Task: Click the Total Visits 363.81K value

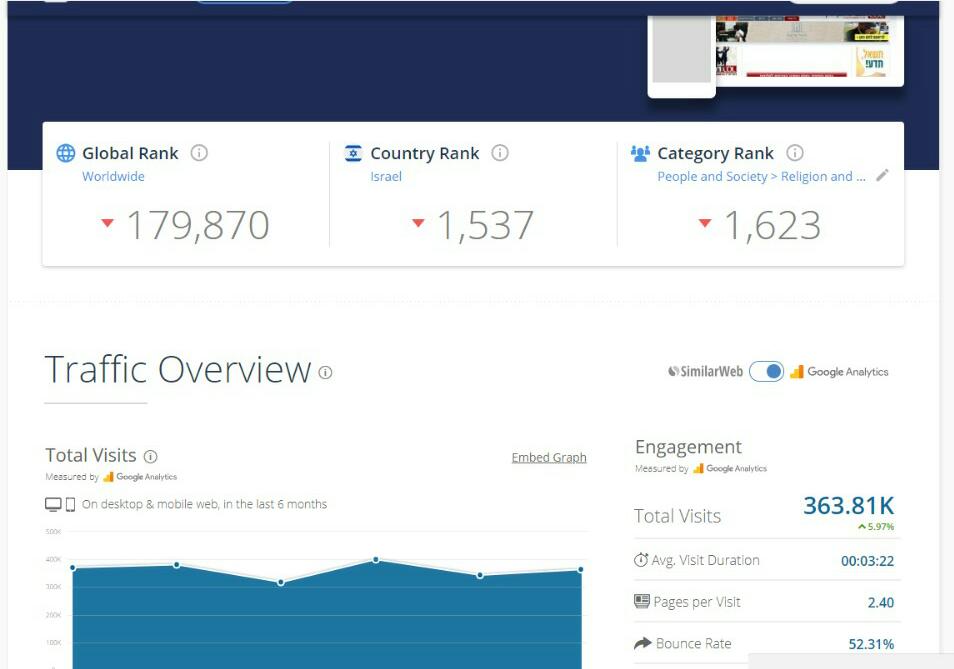Action: 848,506
